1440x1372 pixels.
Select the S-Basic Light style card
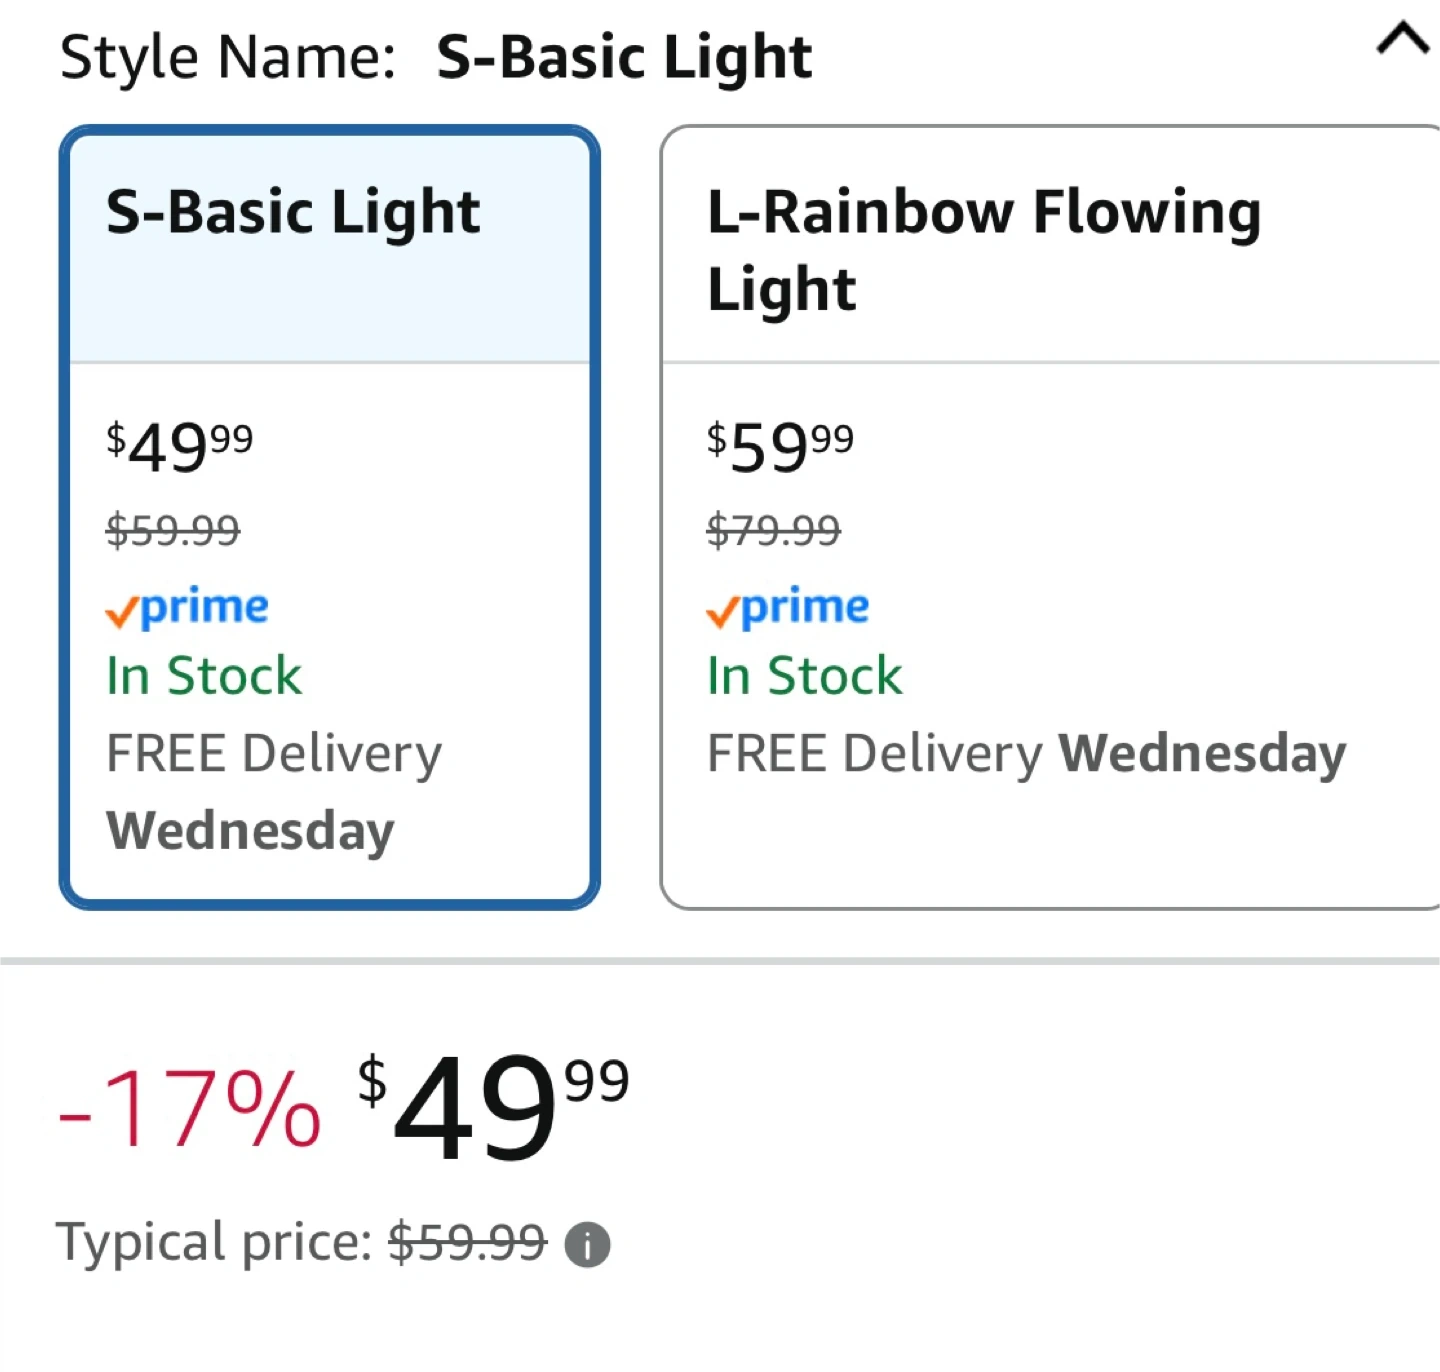[x=330, y=517]
